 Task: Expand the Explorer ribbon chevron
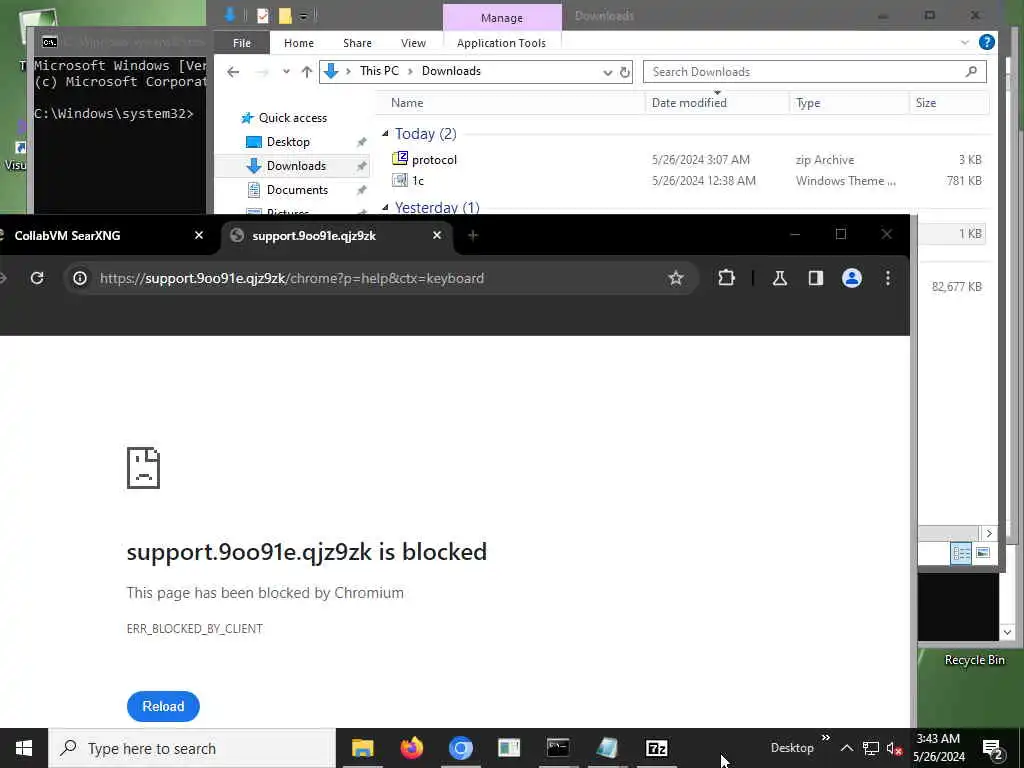tap(965, 42)
